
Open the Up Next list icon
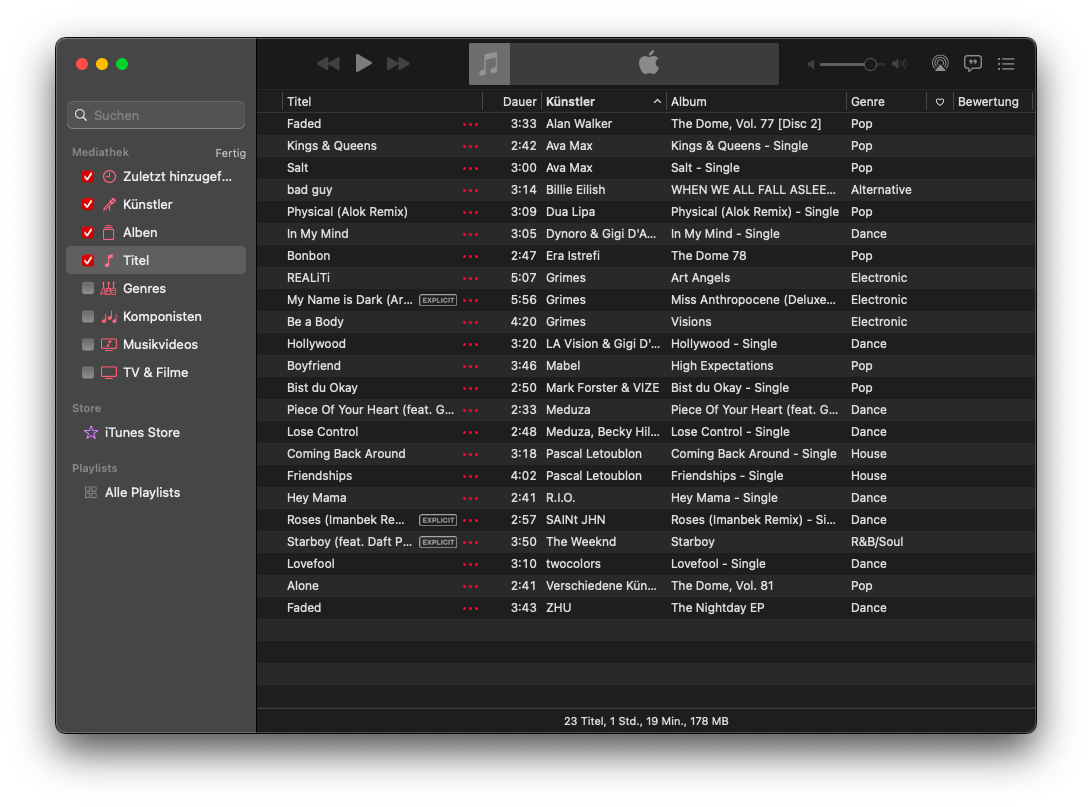pos(1006,64)
